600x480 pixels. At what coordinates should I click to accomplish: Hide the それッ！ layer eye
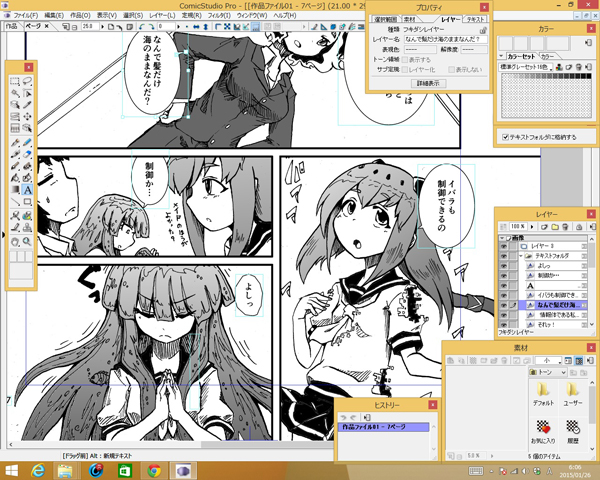[504, 325]
